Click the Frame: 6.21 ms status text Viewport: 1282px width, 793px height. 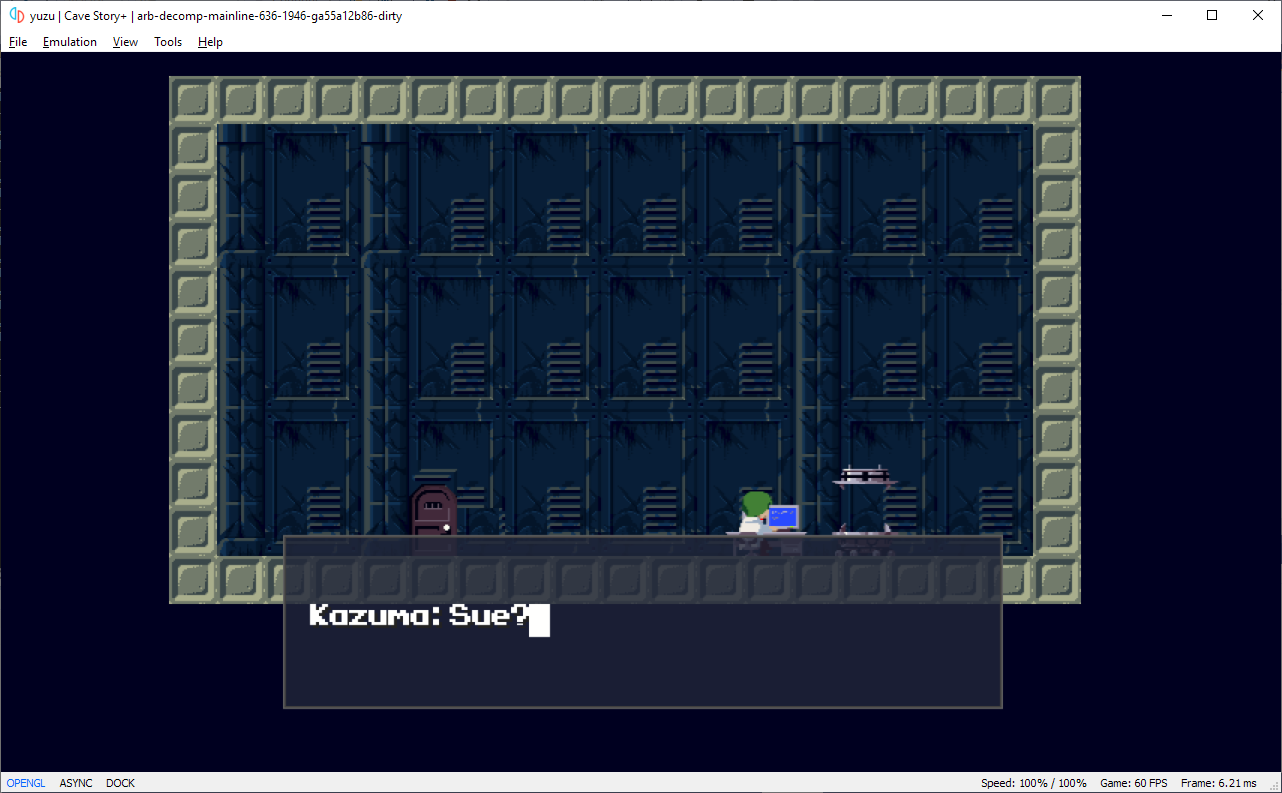(1219, 783)
